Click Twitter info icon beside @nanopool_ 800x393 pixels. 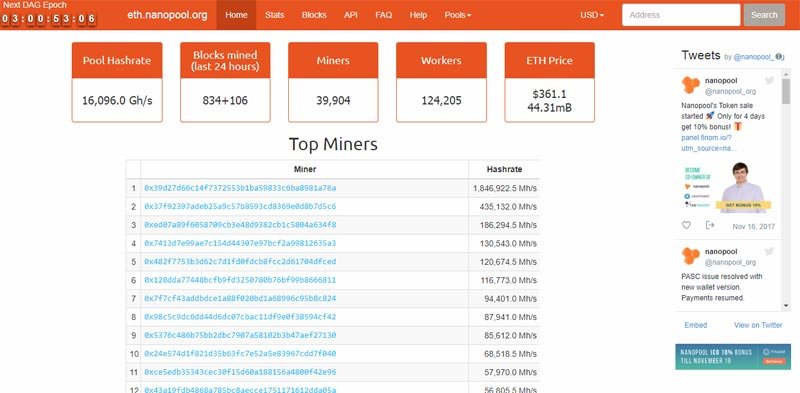pos(779,57)
